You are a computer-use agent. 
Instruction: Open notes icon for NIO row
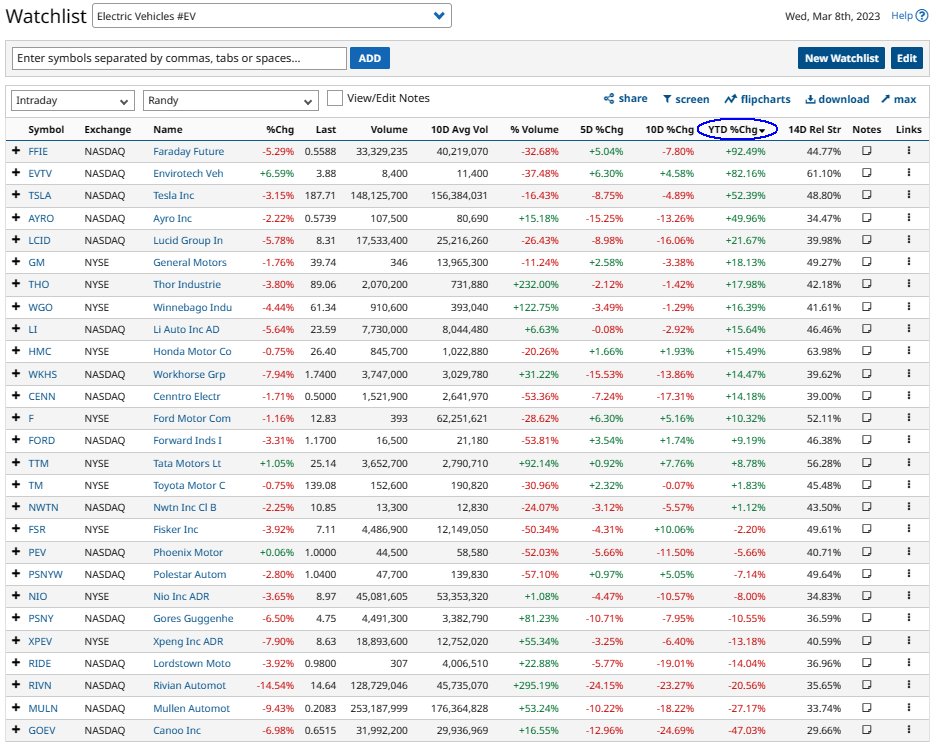tap(866, 595)
